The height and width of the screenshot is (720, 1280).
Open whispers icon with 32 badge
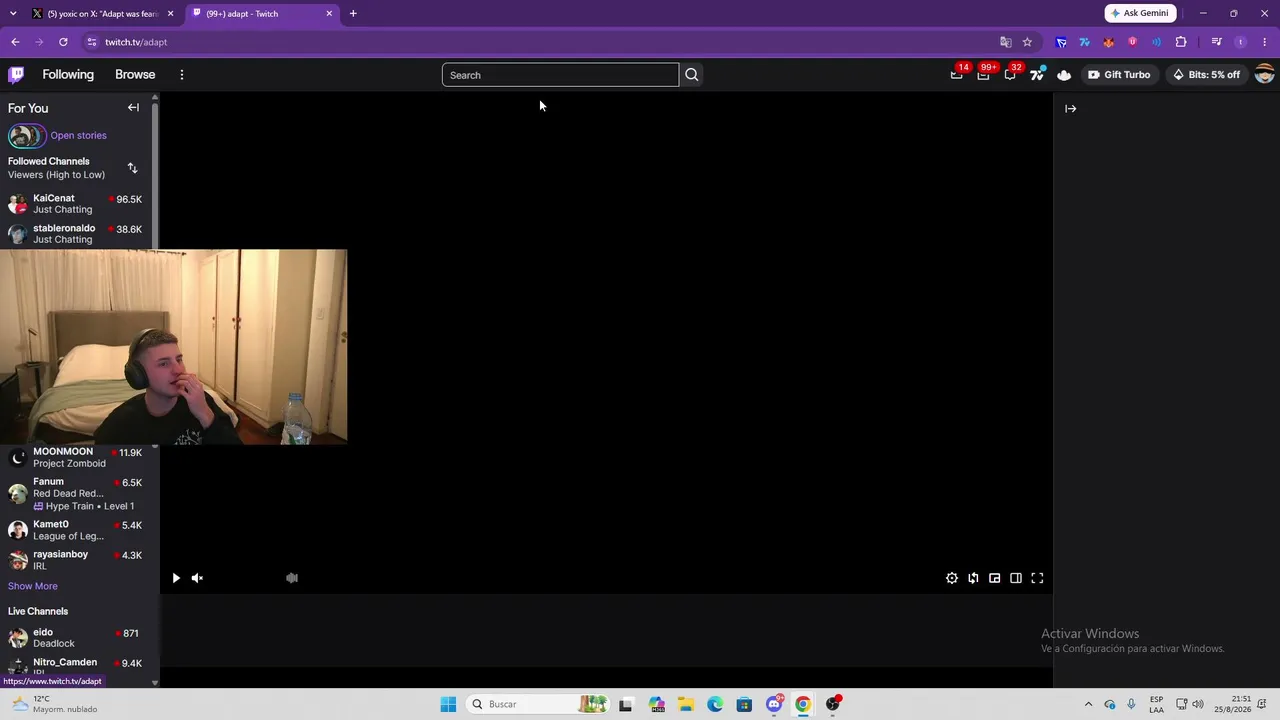tap(1011, 75)
